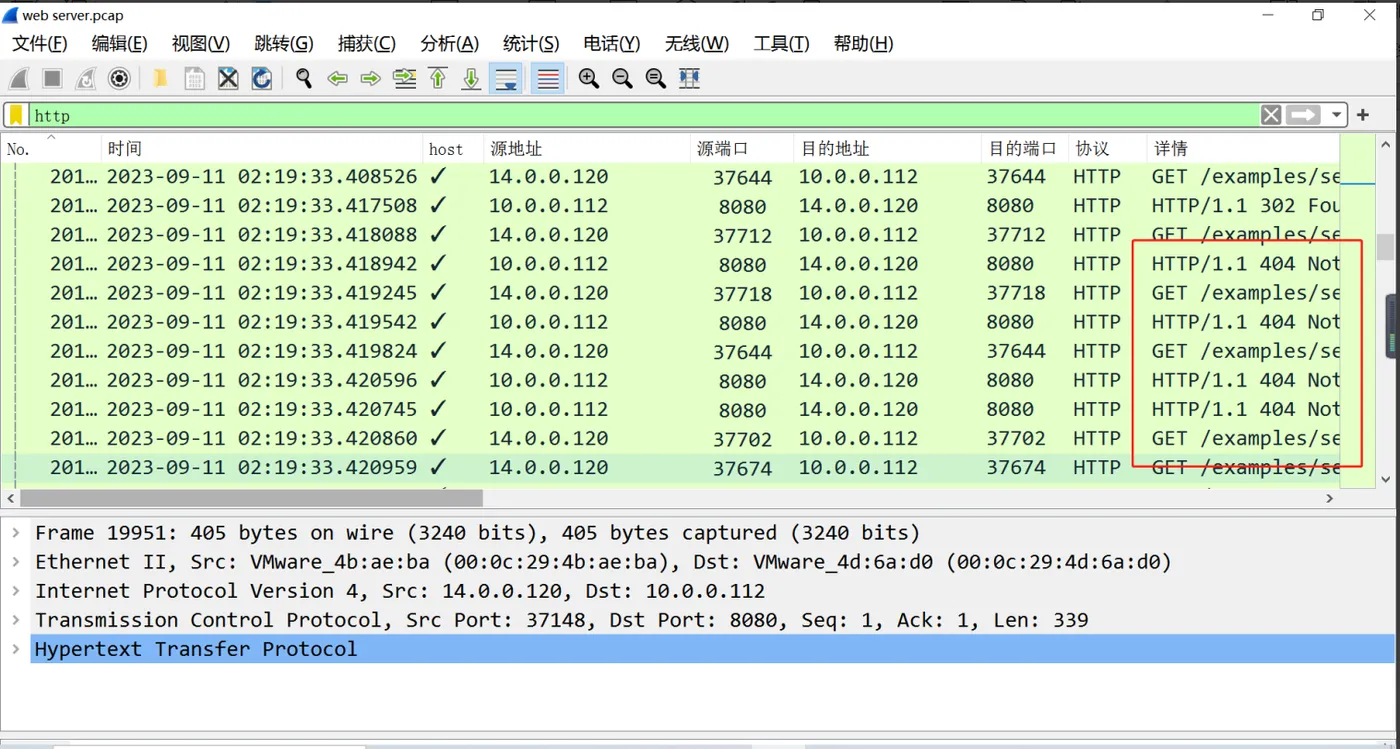Reload this capture file

pos(261,78)
